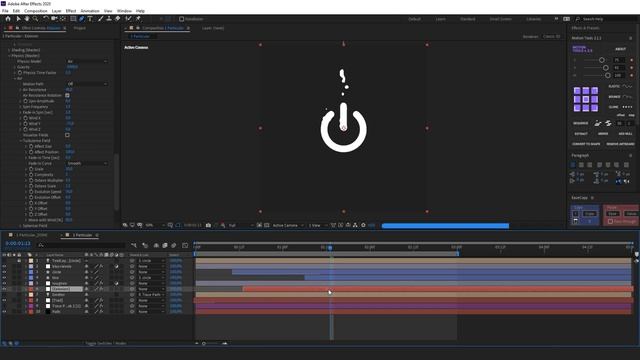Open the Layer menu
Screen dimensions: 640x360
(57, 11)
